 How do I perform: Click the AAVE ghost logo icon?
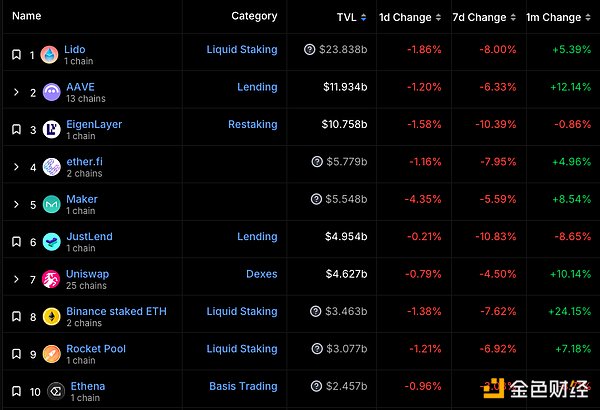pos(51,92)
